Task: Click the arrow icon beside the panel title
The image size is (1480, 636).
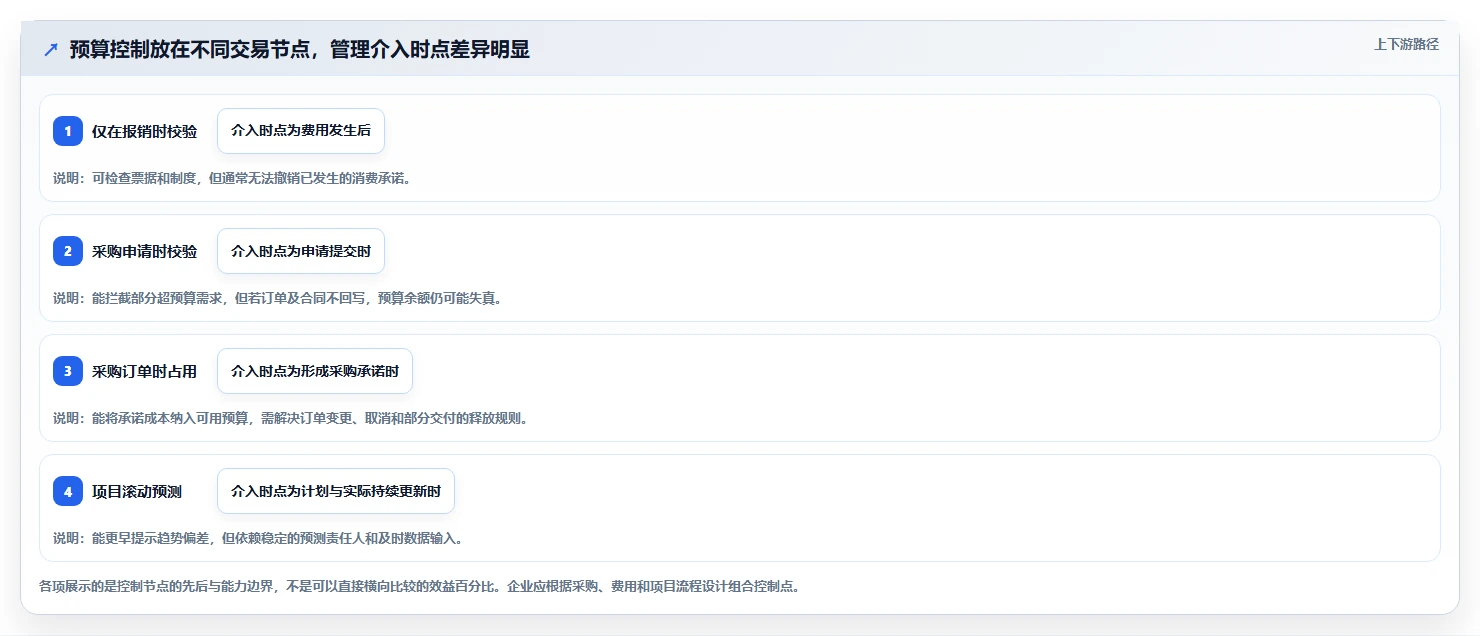Action: click(x=51, y=50)
